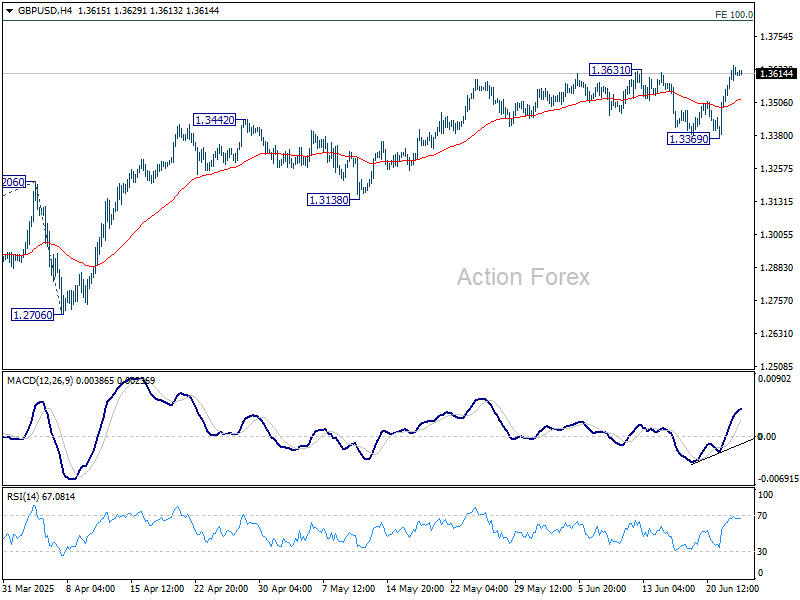The width and height of the screenshot is (800, 600).
Task: Click the Action Forex watermark text
Action: point(523,277)
